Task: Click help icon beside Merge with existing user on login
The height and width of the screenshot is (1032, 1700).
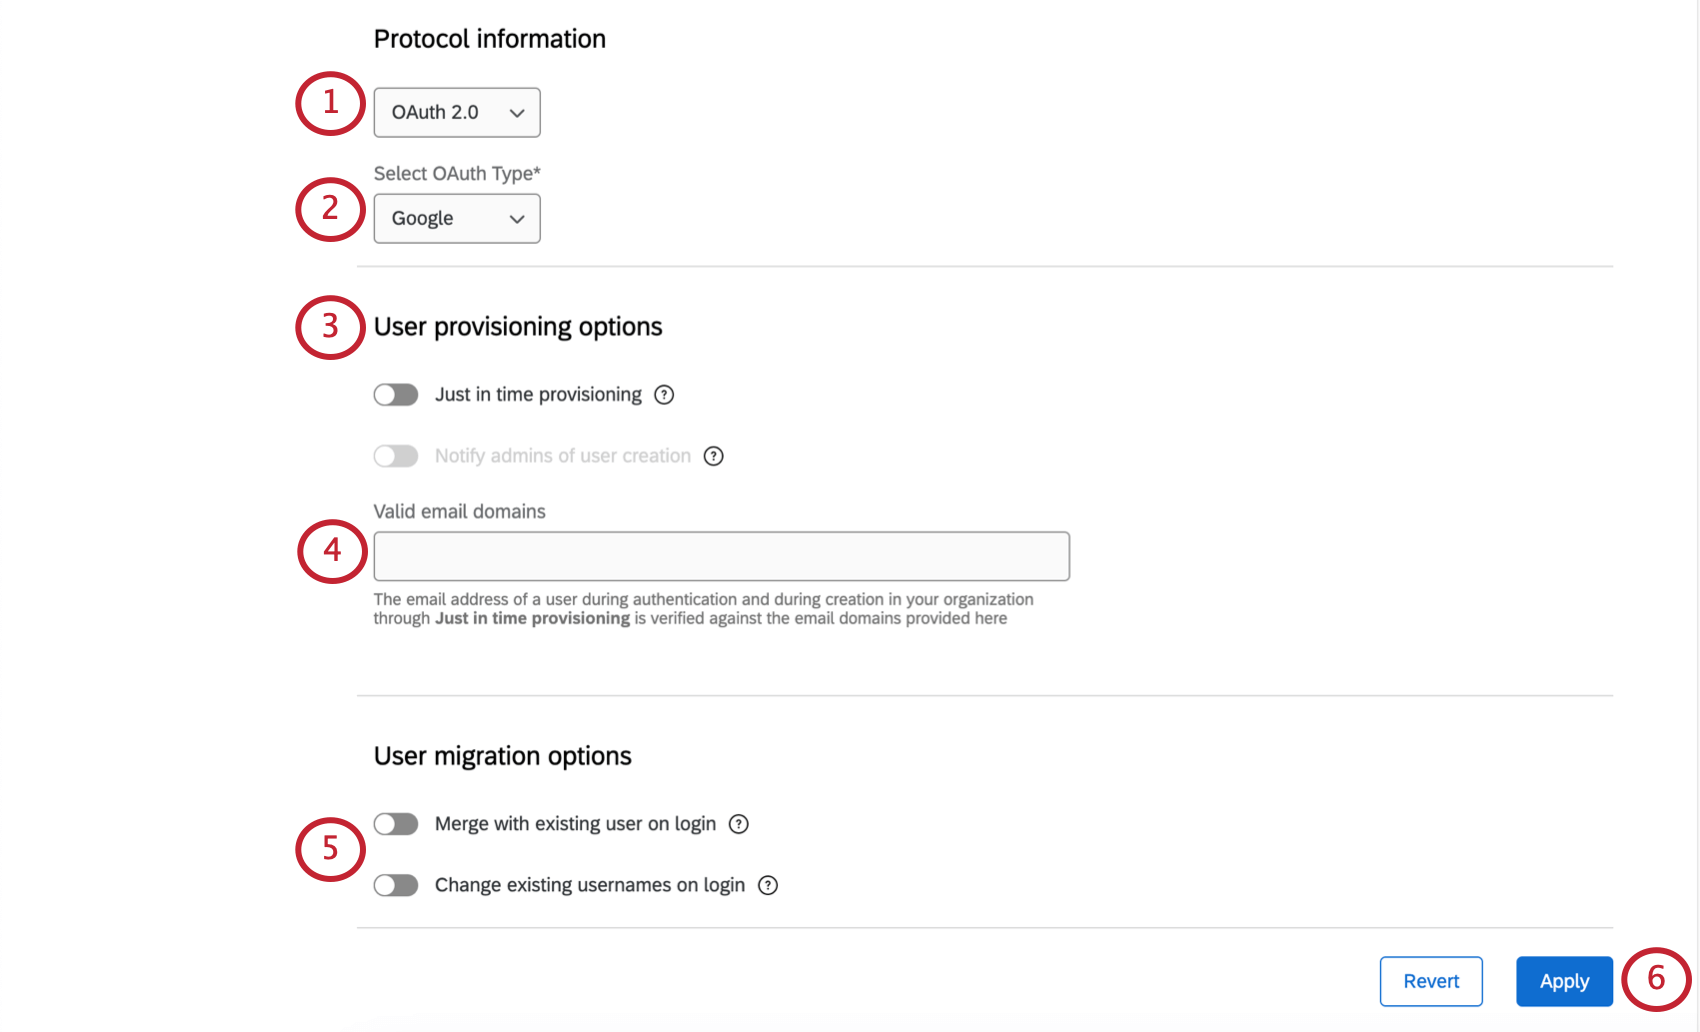Action: 738,824
